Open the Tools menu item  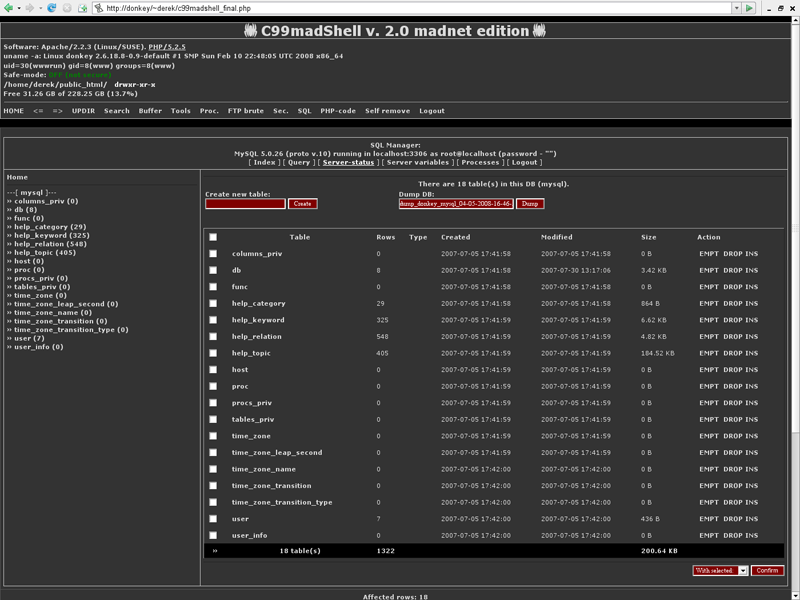pos(181,111)
